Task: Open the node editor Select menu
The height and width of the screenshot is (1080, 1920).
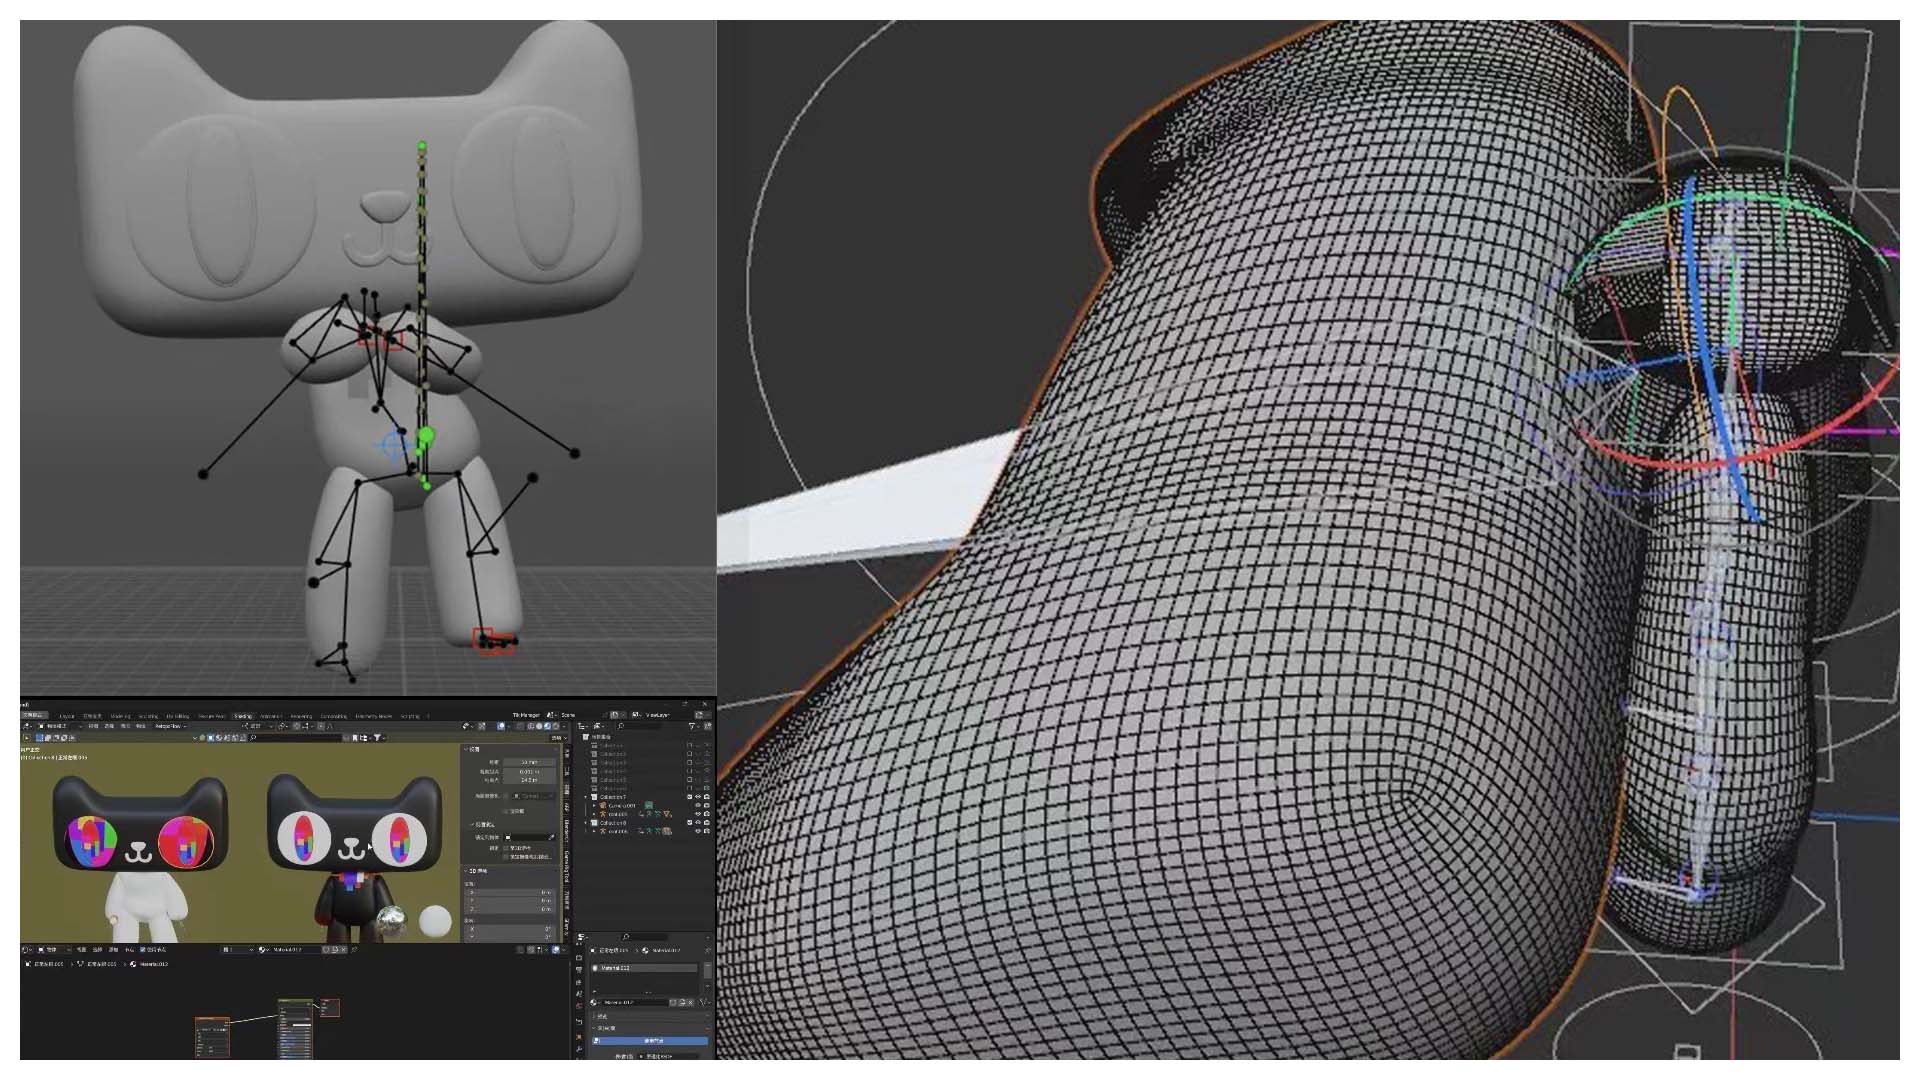Action: pyautogui.click(x=97, y=949)
